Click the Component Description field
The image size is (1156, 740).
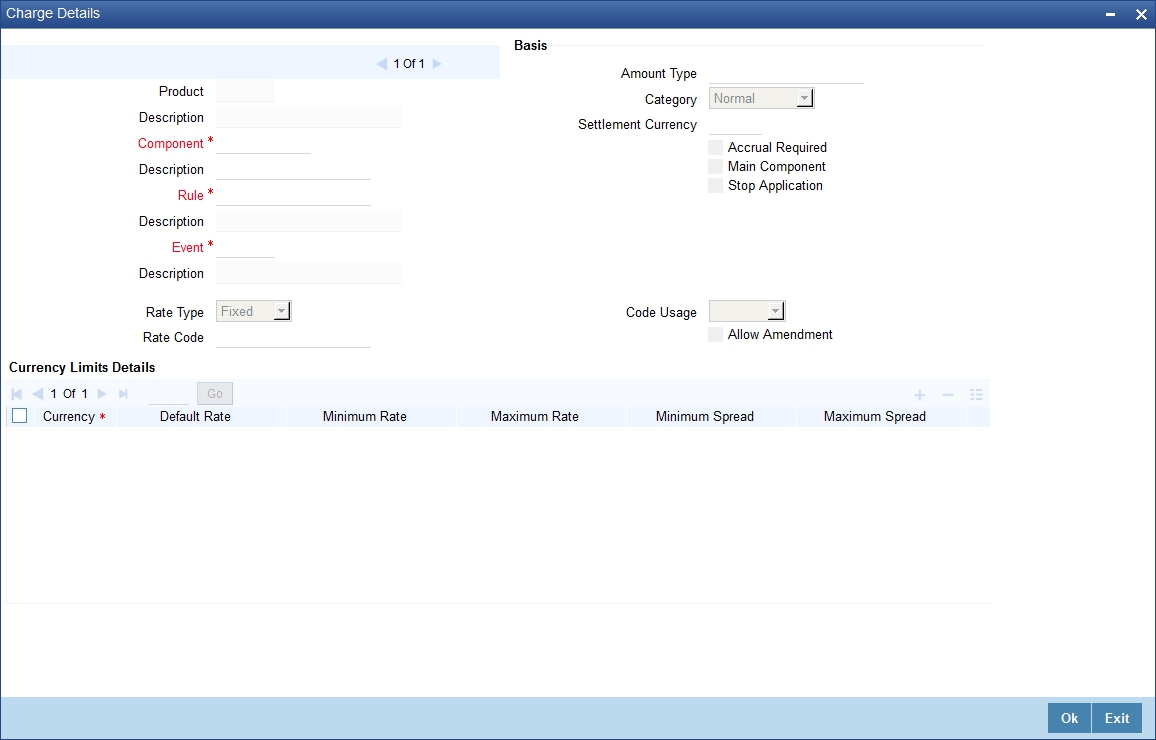click(x=293, y=169)
